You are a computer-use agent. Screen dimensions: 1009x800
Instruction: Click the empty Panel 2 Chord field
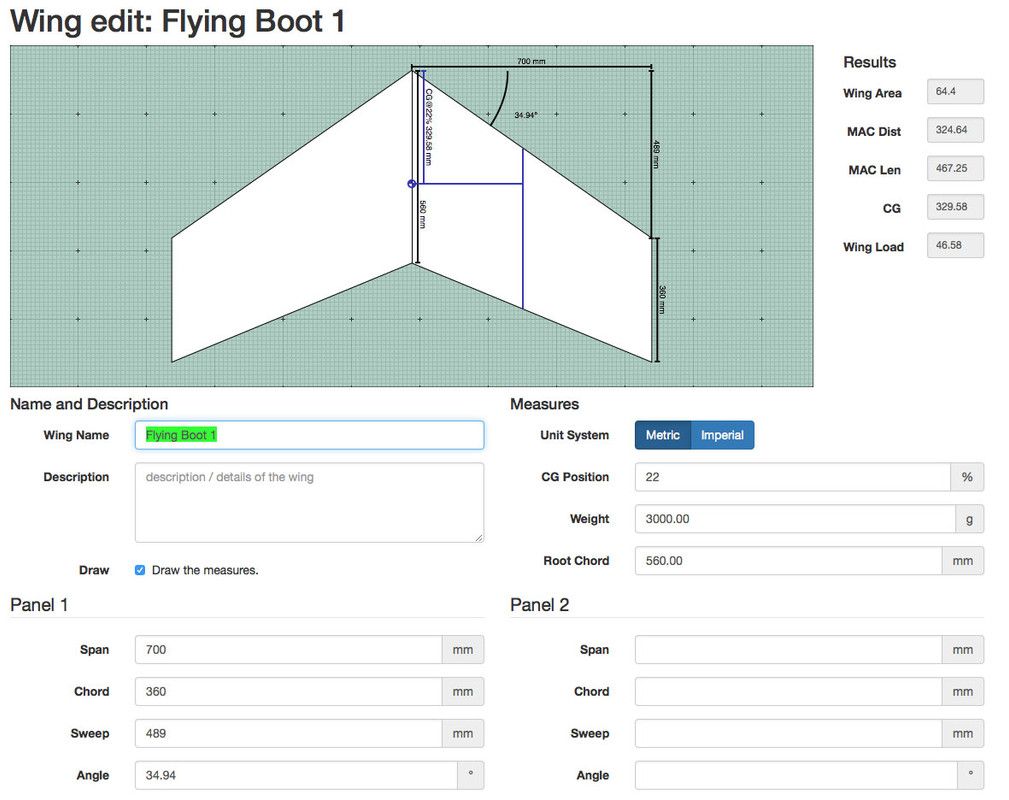click(x=789, y=691)
